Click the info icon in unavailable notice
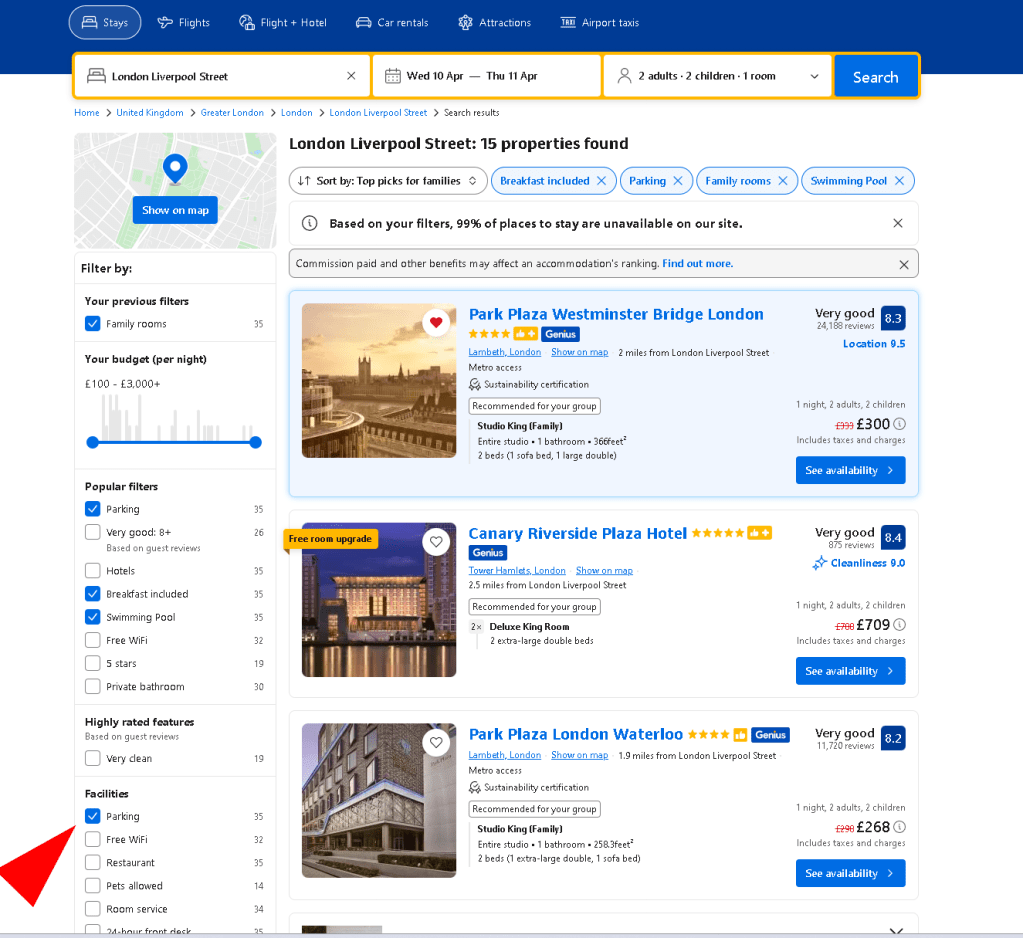This screenshot has height=938, width=1023. [x=310, y=223]
